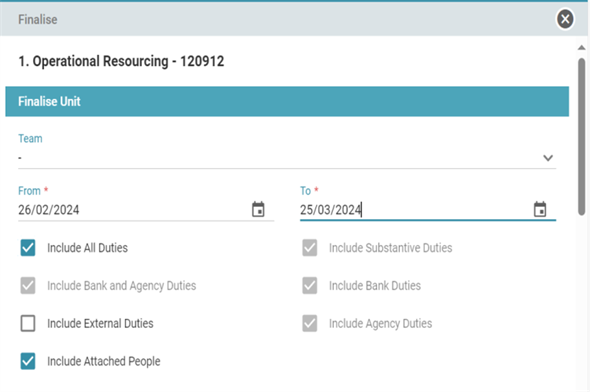Click the Operational Resourcing - 120912 heading
The height and width of the screenshot is (392, 590).
pos(121,61)
